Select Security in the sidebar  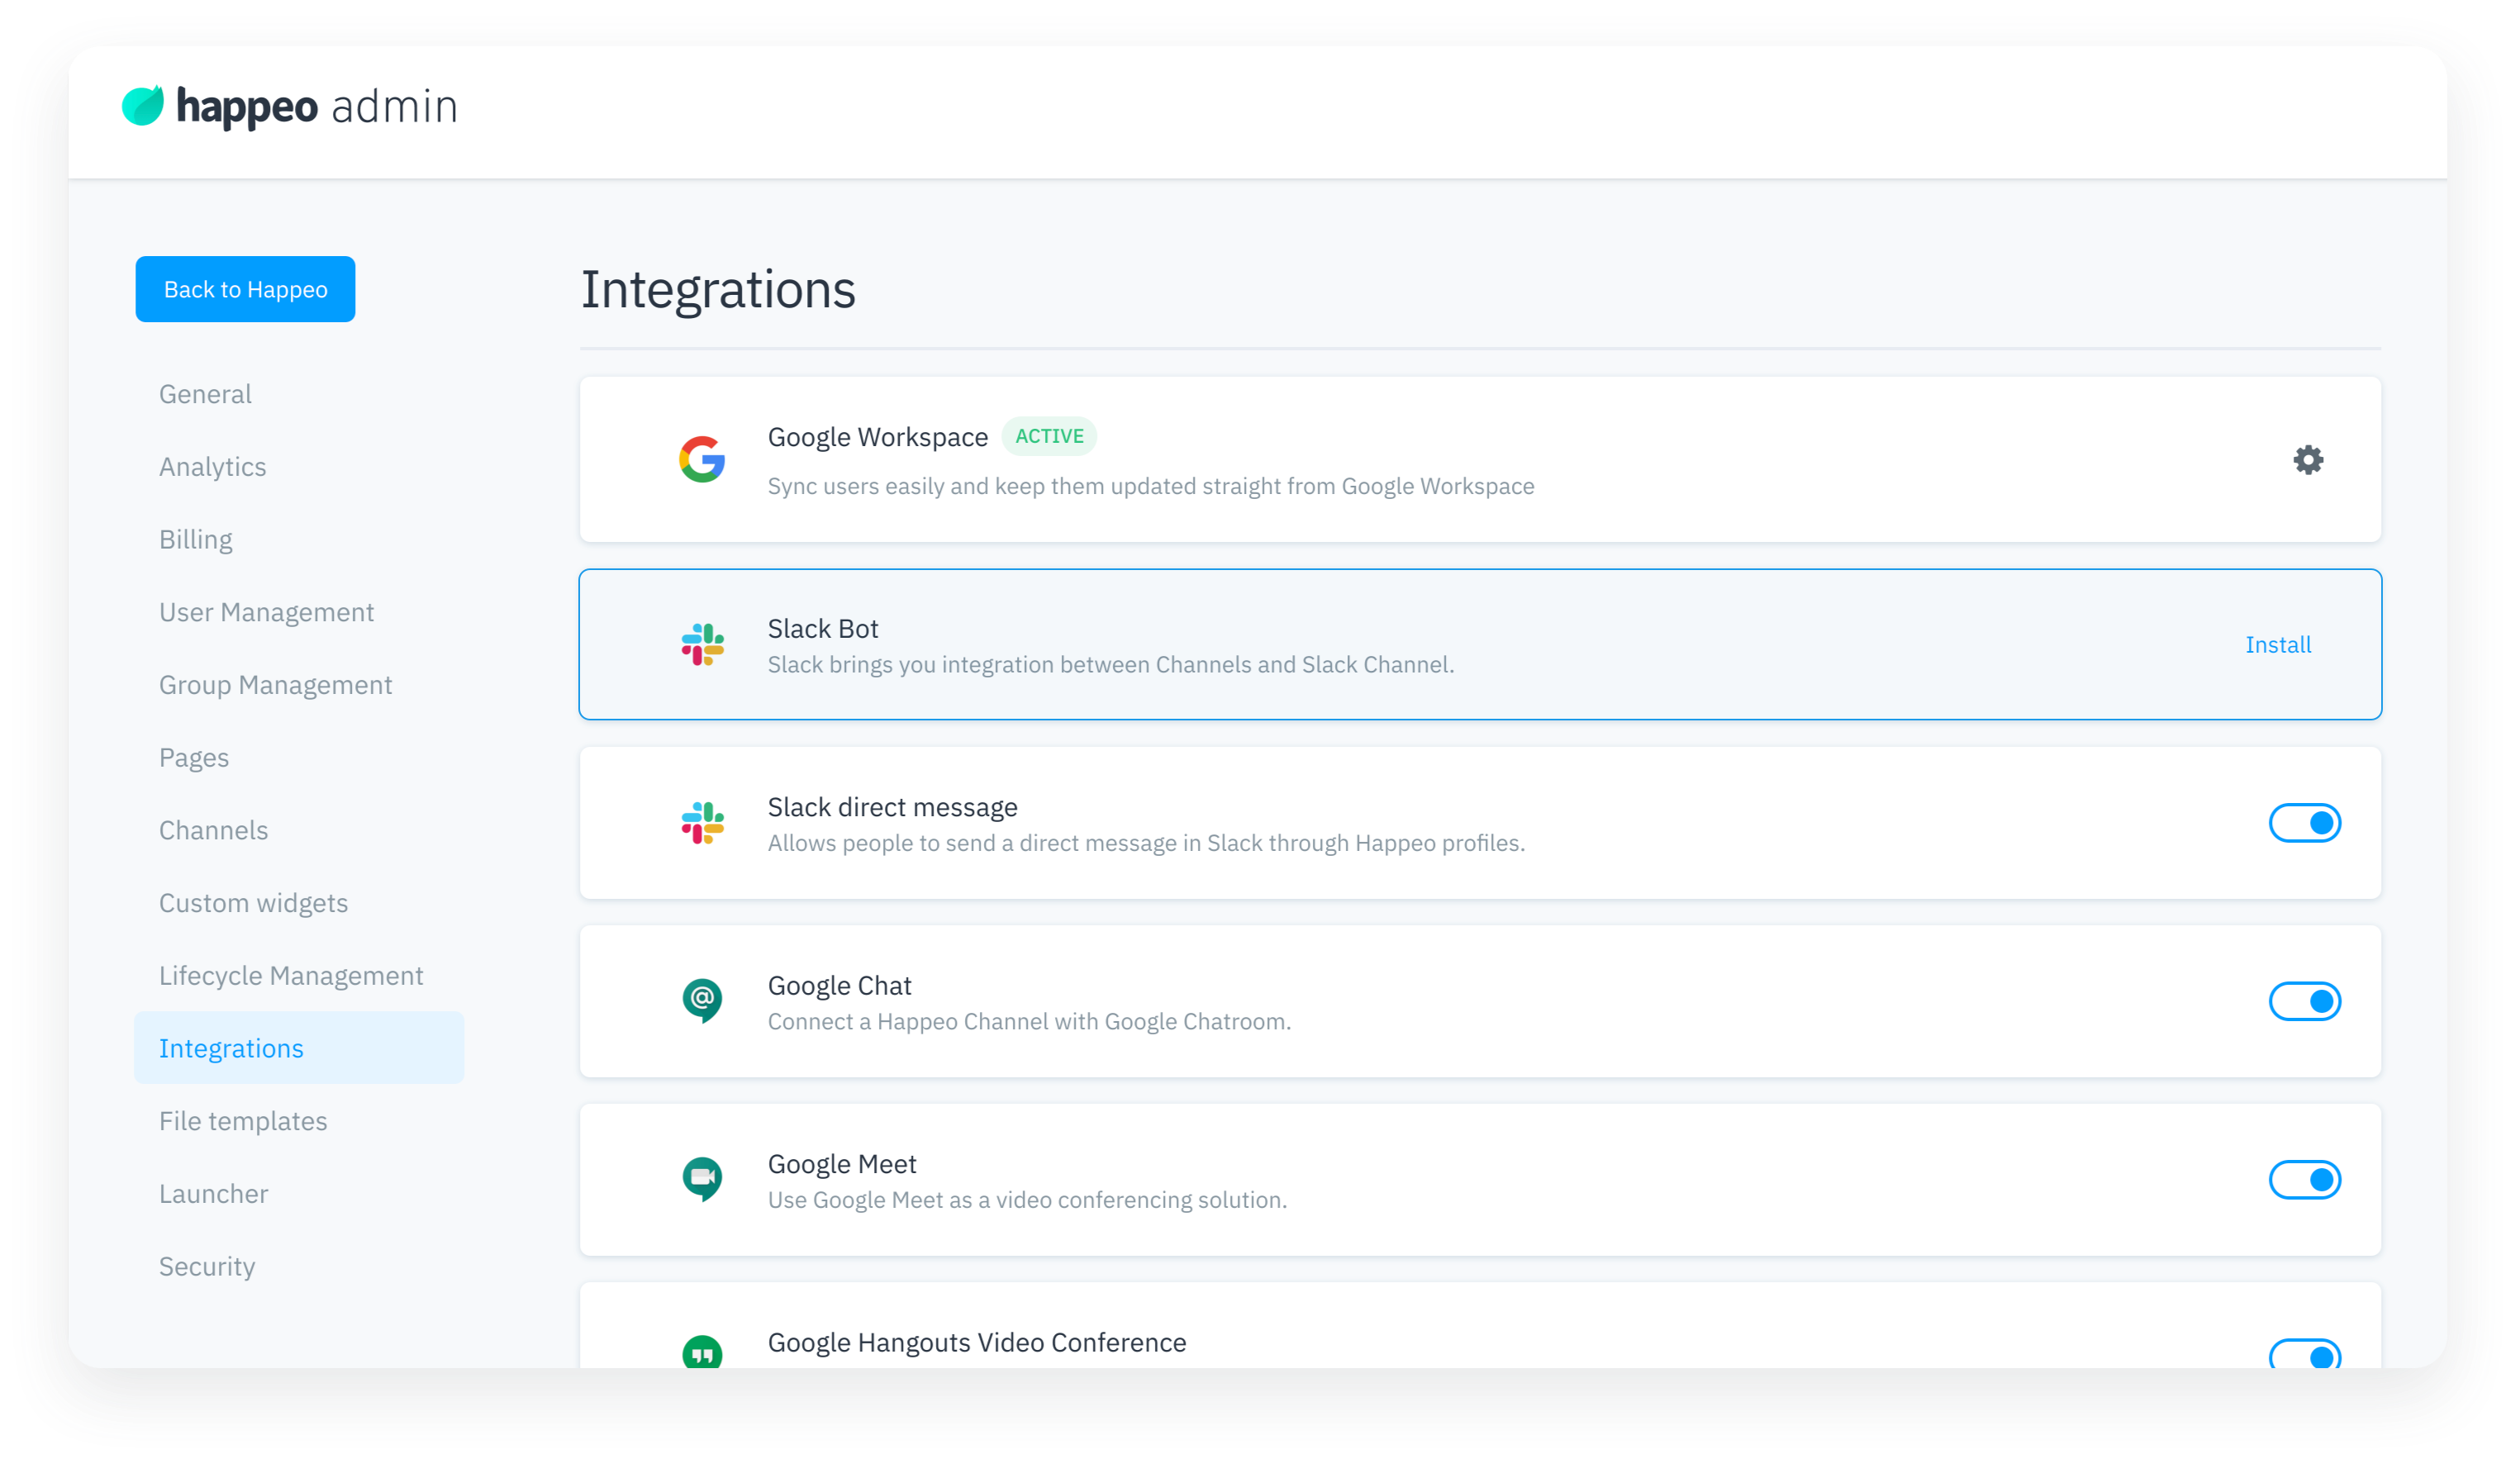click(x=207, y=1267)
